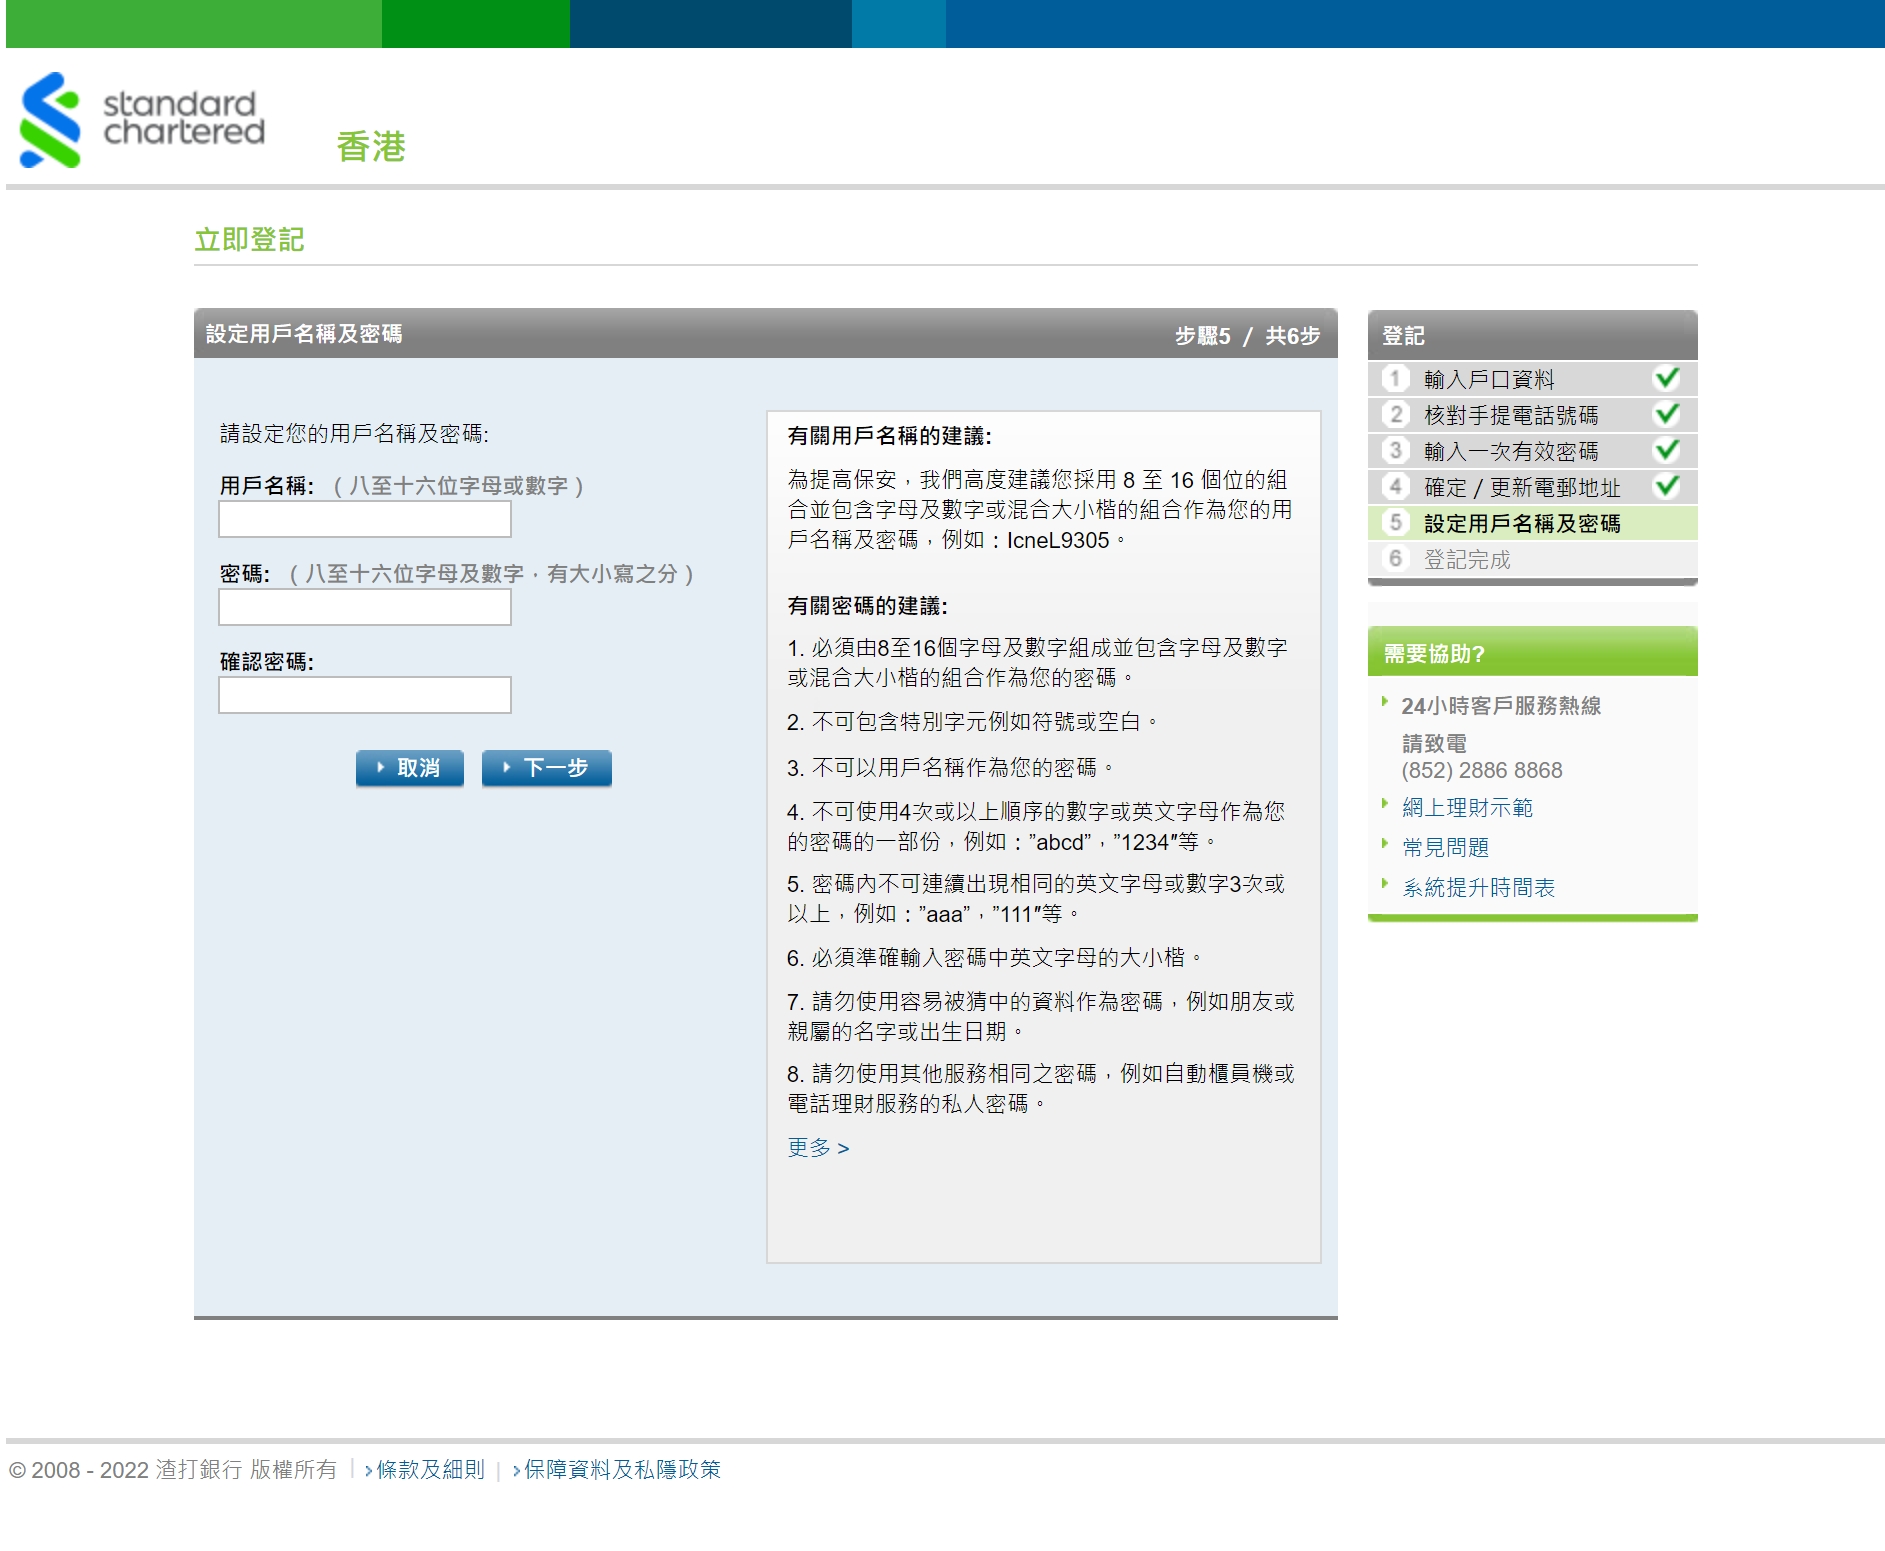Click the green checkmark beside 輸入戶口資料
Screen dimensions: 1885x1551
coord(1666,378)
